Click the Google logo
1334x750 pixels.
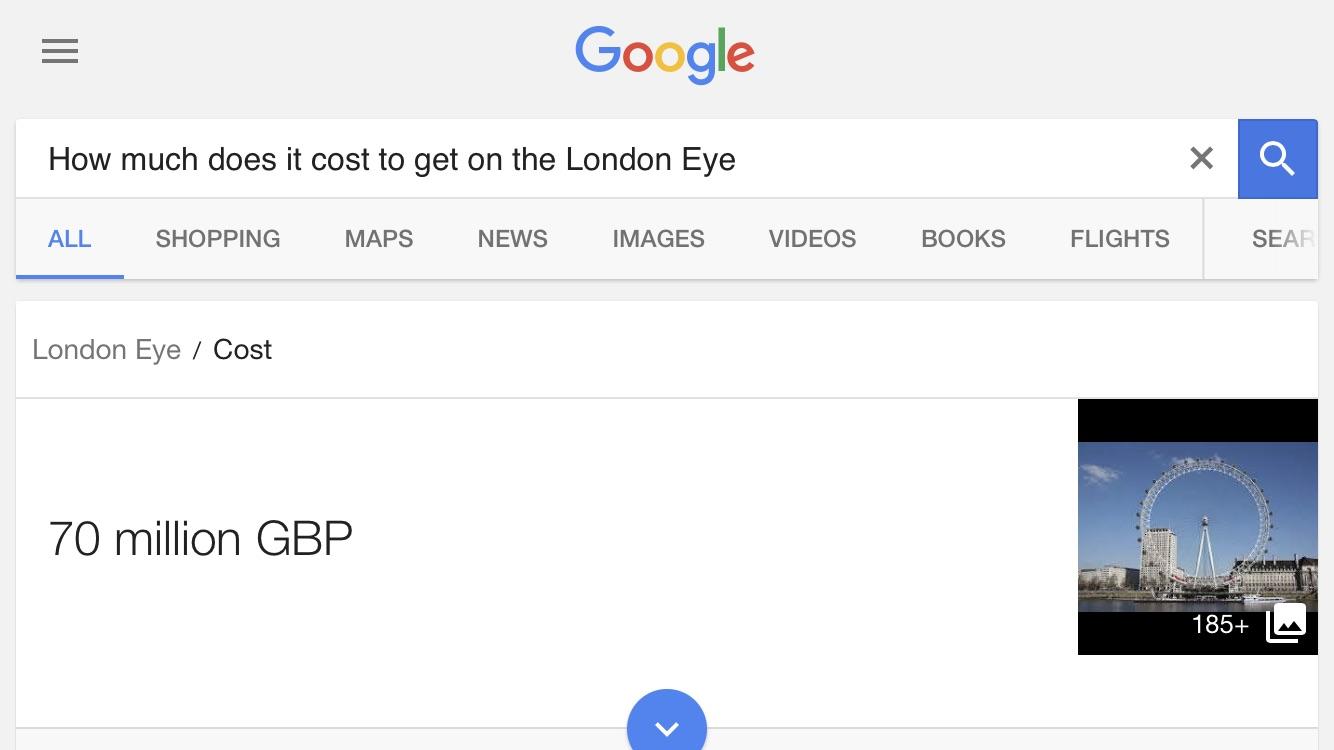click(x=665, y=54)
